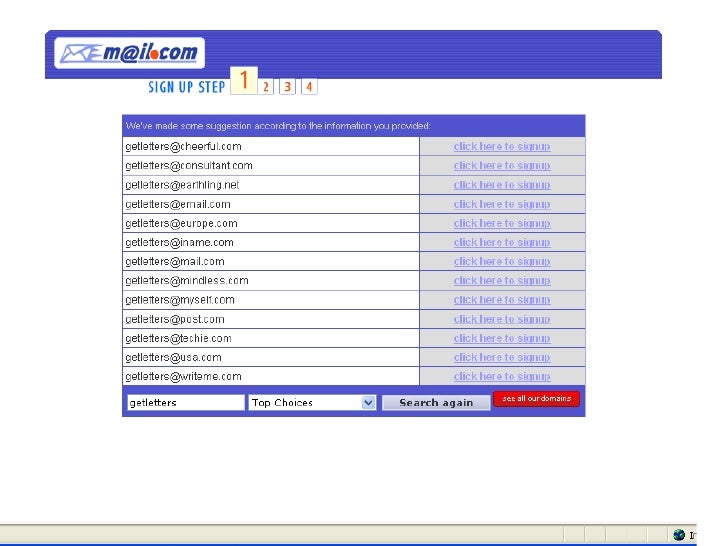Select the getletters@post.com text
This screenshot has width=728, height=546.
[175, 319]
